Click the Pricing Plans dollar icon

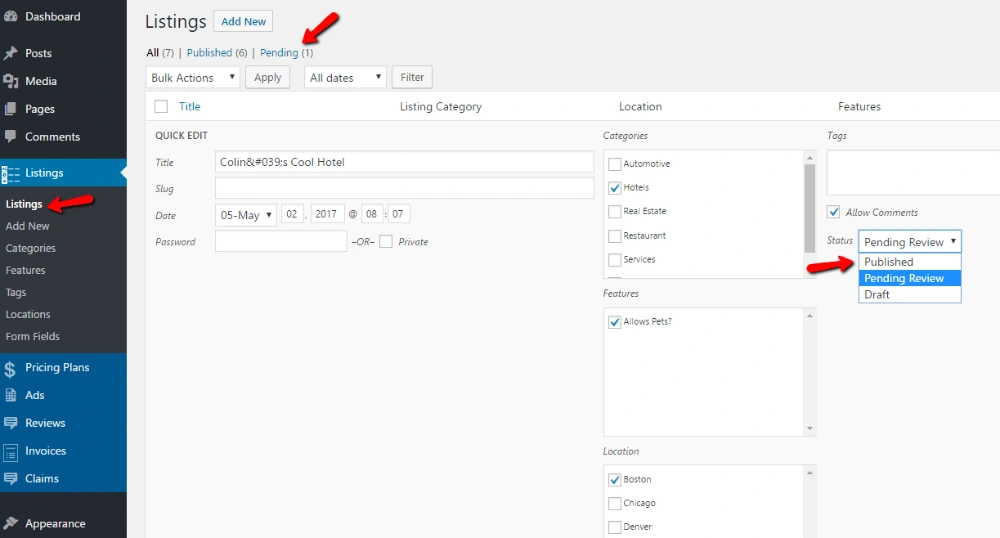(x=11, y=368)
